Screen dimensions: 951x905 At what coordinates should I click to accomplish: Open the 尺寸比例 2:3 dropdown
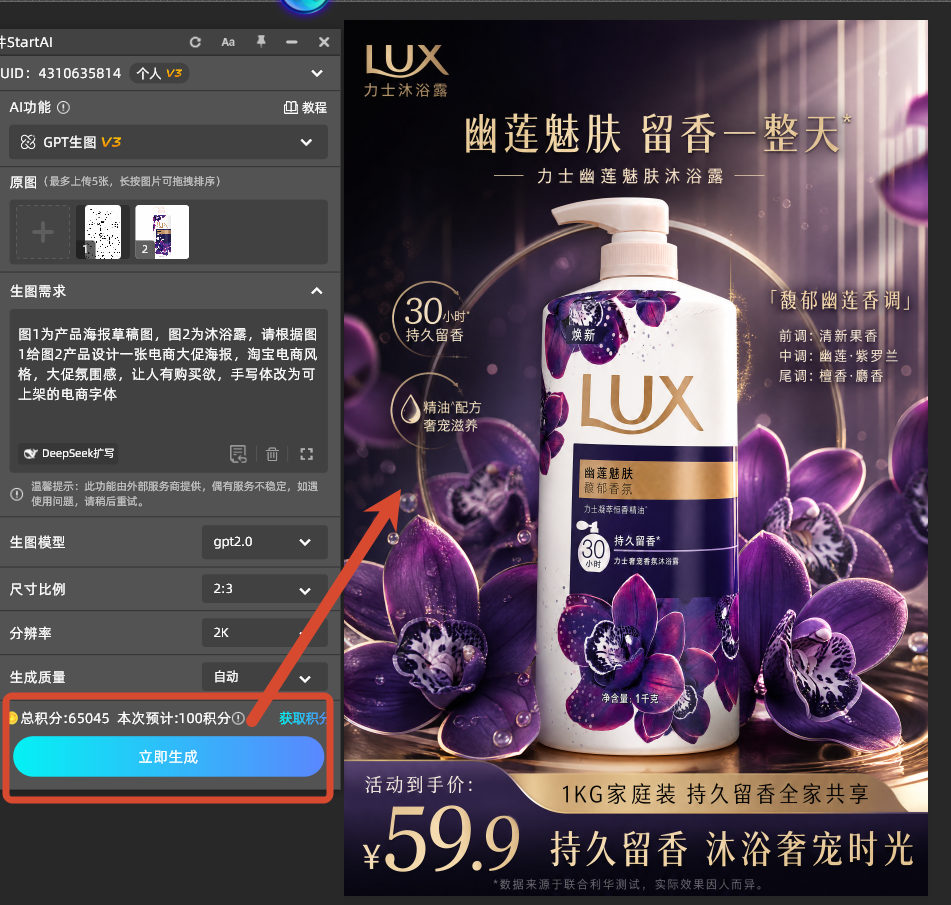(264, 588)
